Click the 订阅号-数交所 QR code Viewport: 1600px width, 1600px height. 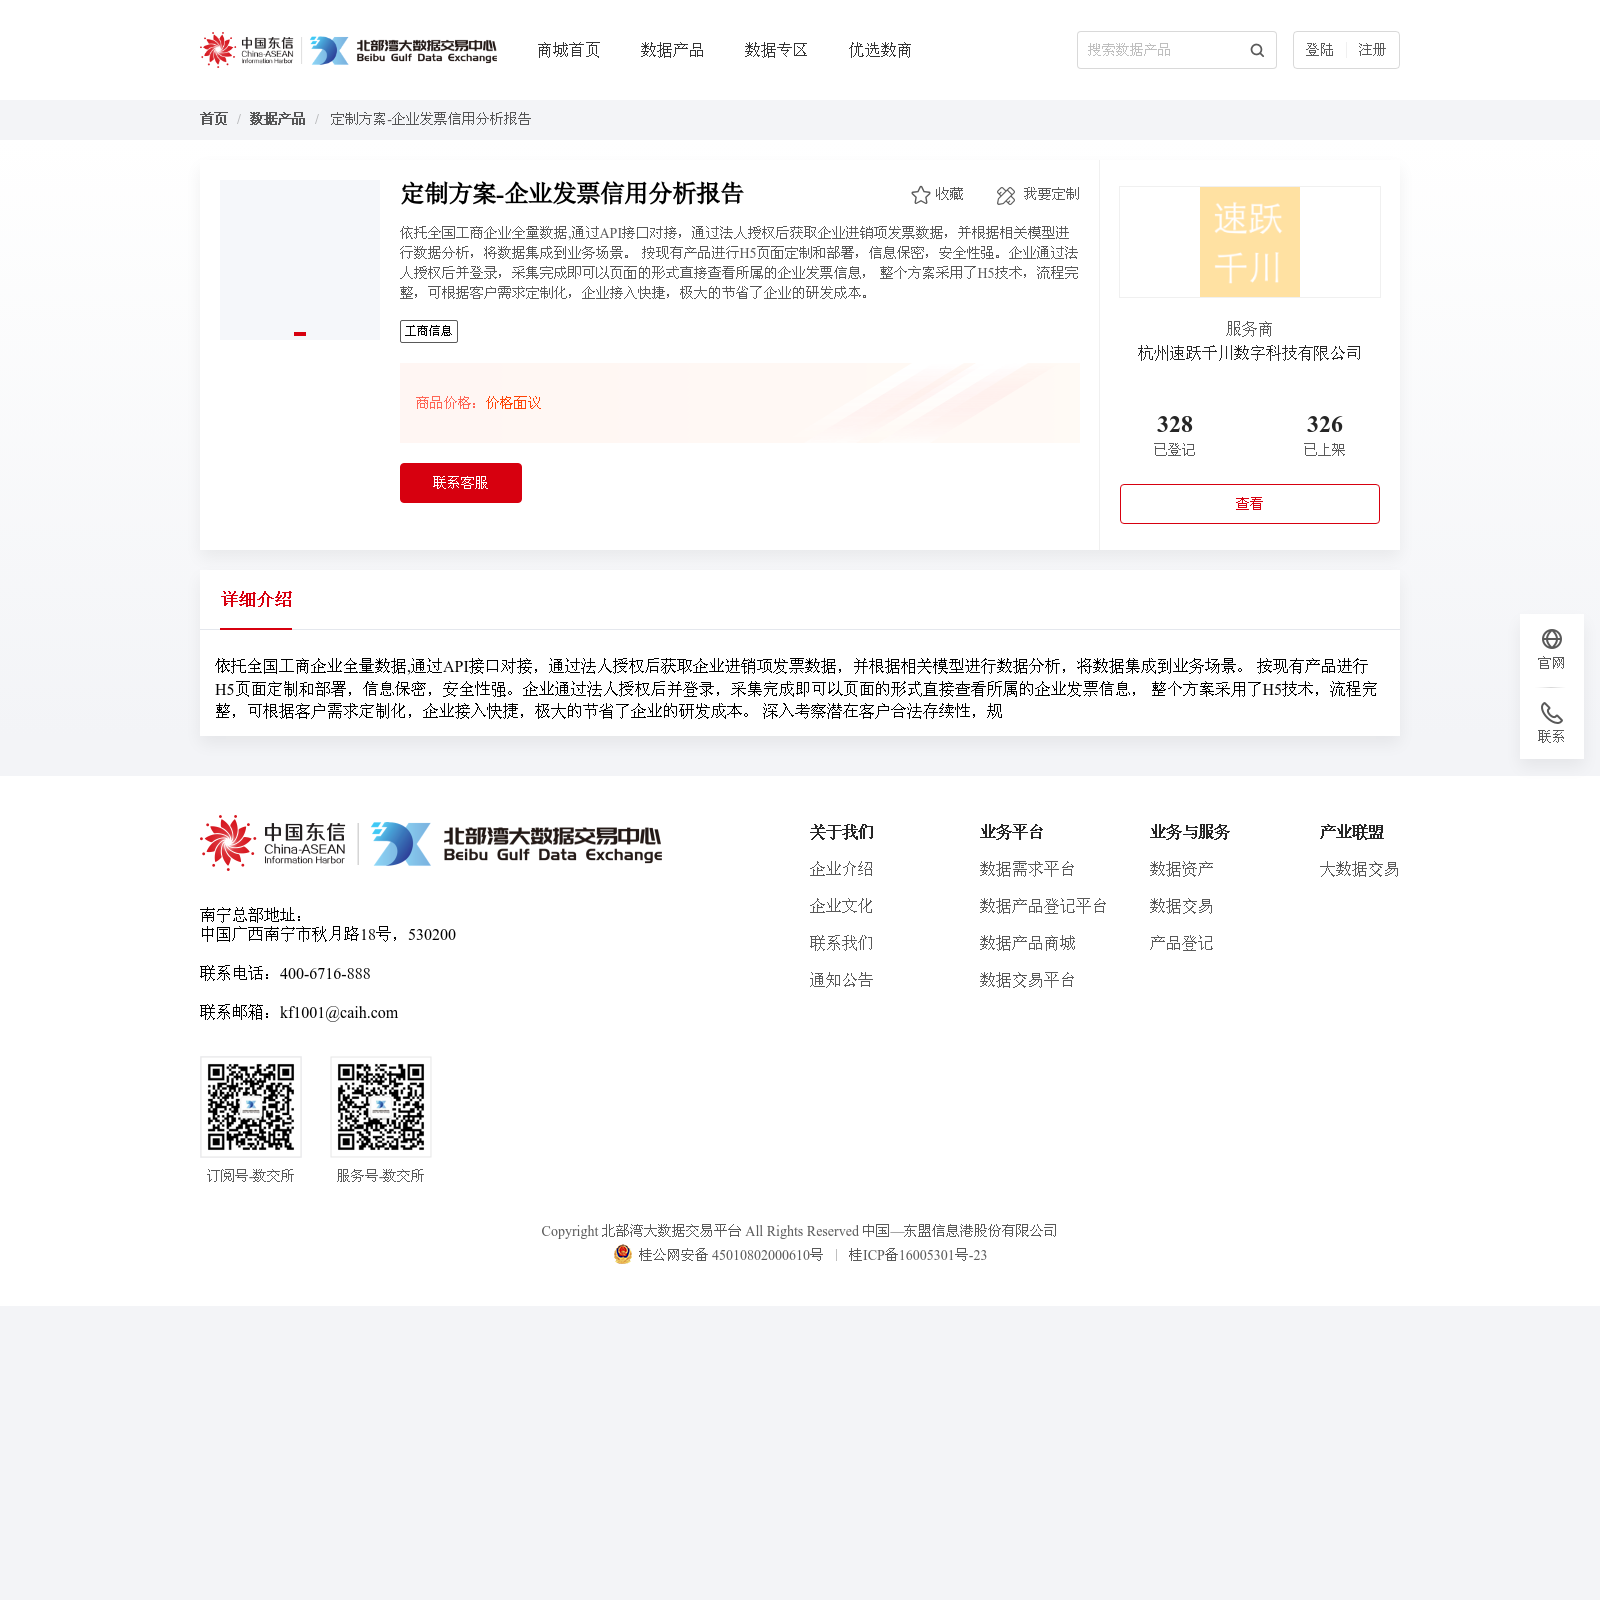(251, 1107)
